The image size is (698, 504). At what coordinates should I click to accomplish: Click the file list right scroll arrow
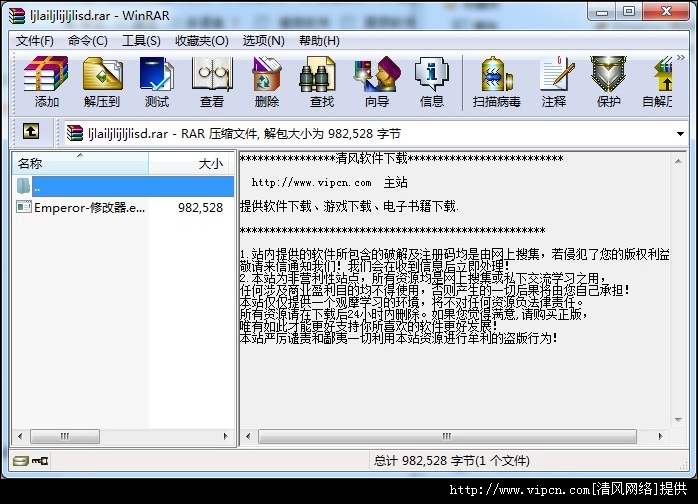pyautogui.click(x=225, y=436)
